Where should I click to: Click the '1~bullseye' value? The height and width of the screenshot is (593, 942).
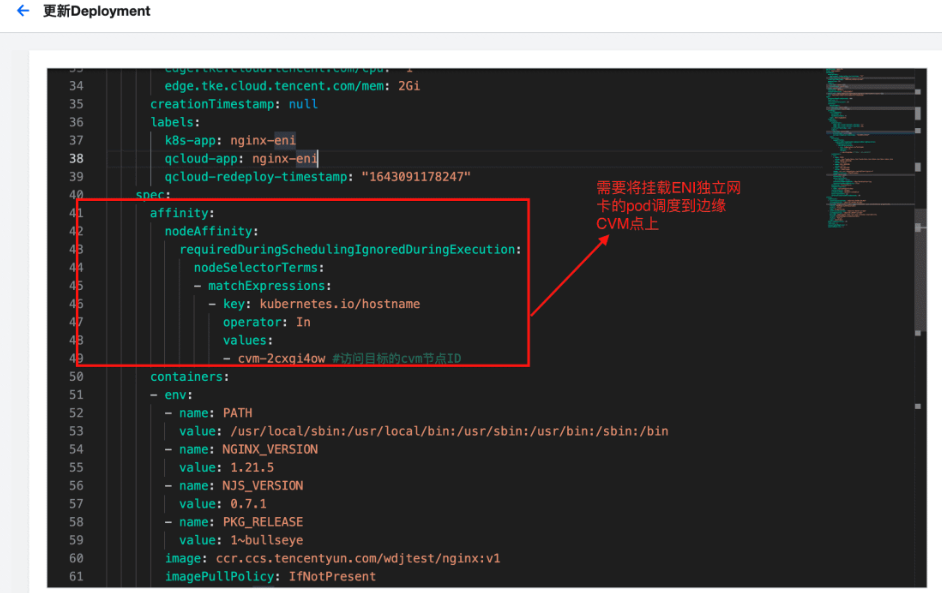[x=267, y=540]
